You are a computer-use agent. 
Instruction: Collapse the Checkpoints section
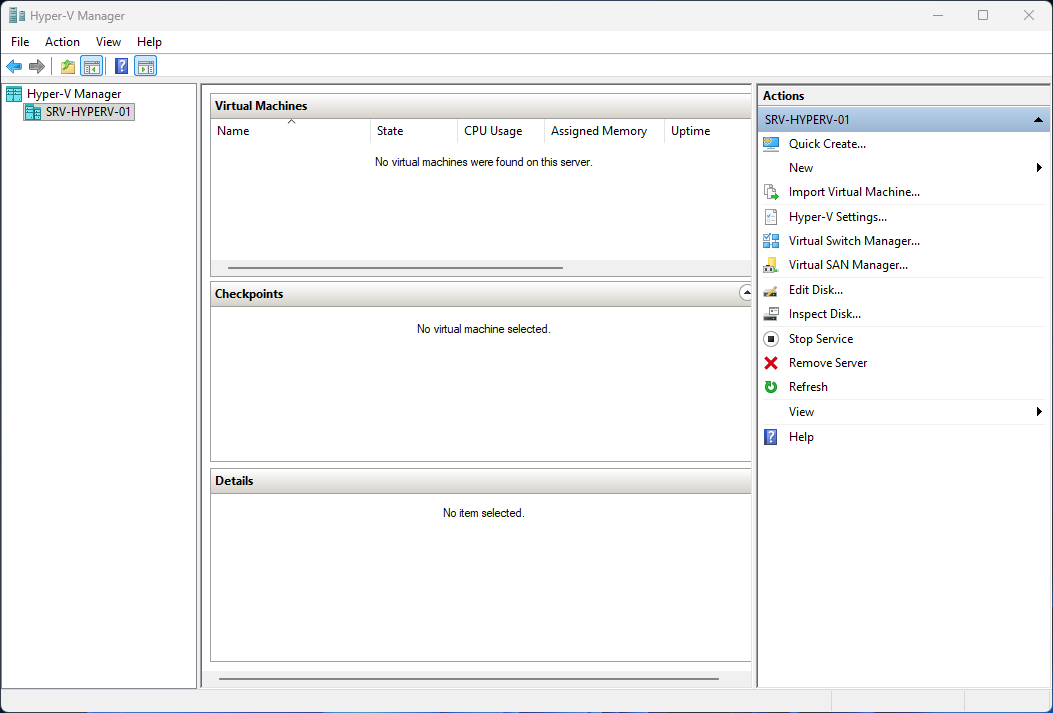pos(745,293)
